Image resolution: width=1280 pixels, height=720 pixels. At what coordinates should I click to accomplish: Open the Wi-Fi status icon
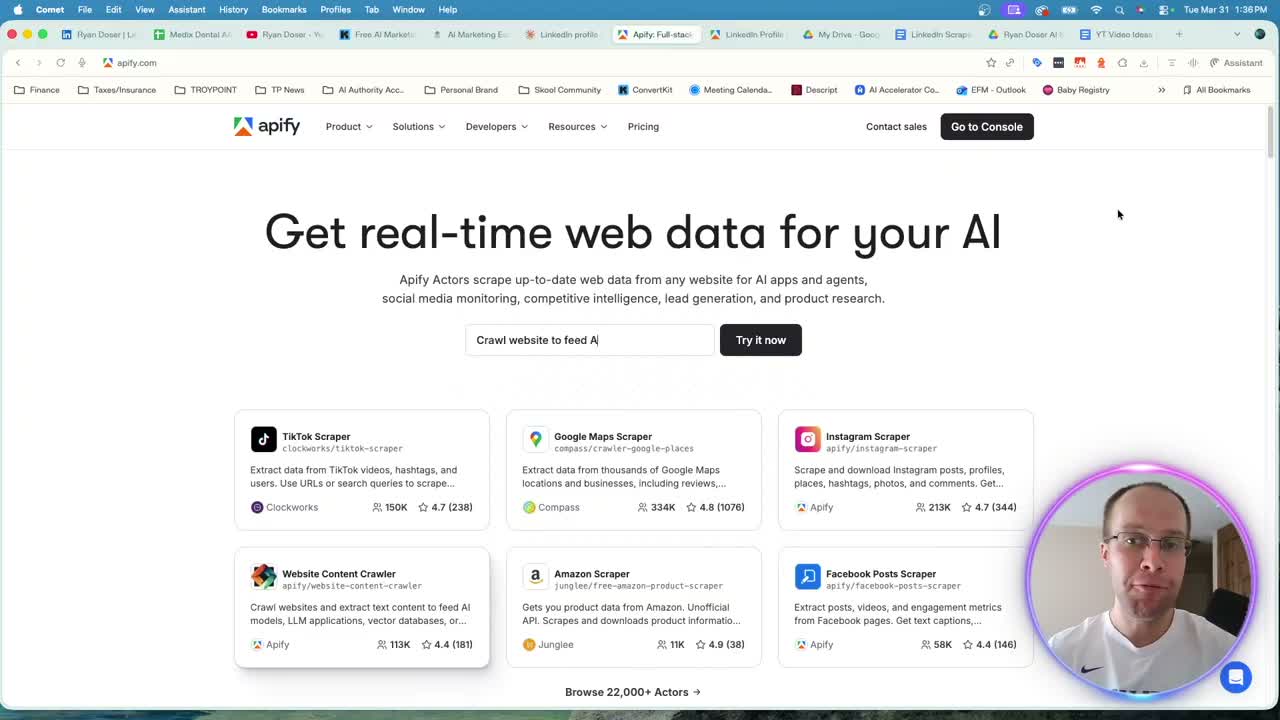1096,10
